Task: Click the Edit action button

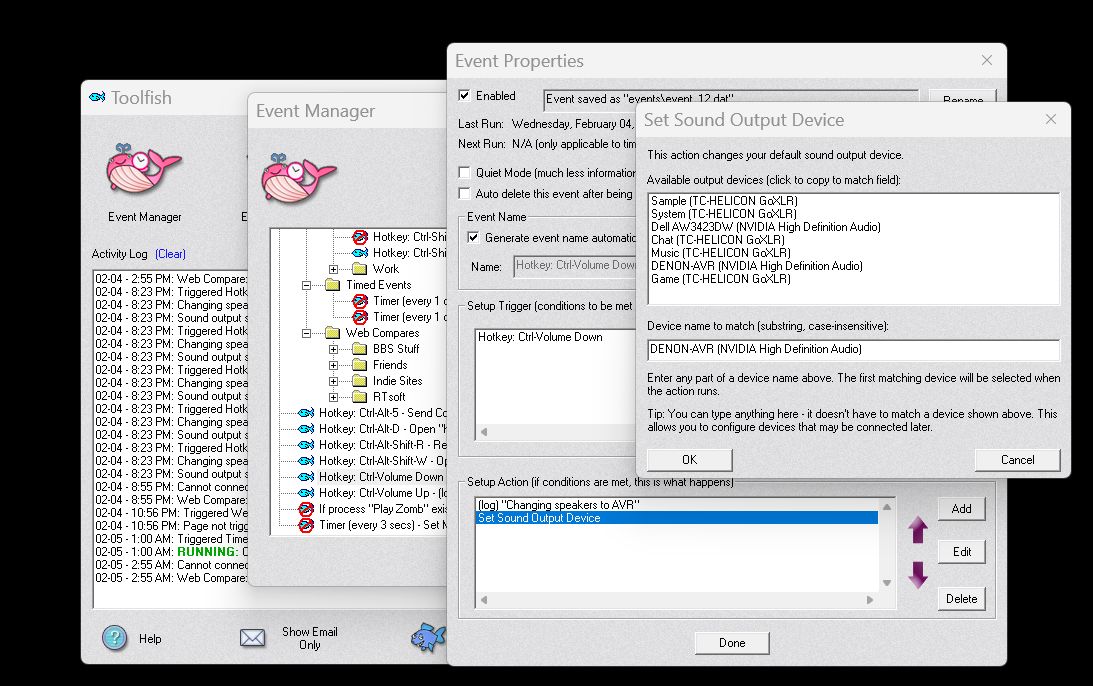Action: coord(961,551)
